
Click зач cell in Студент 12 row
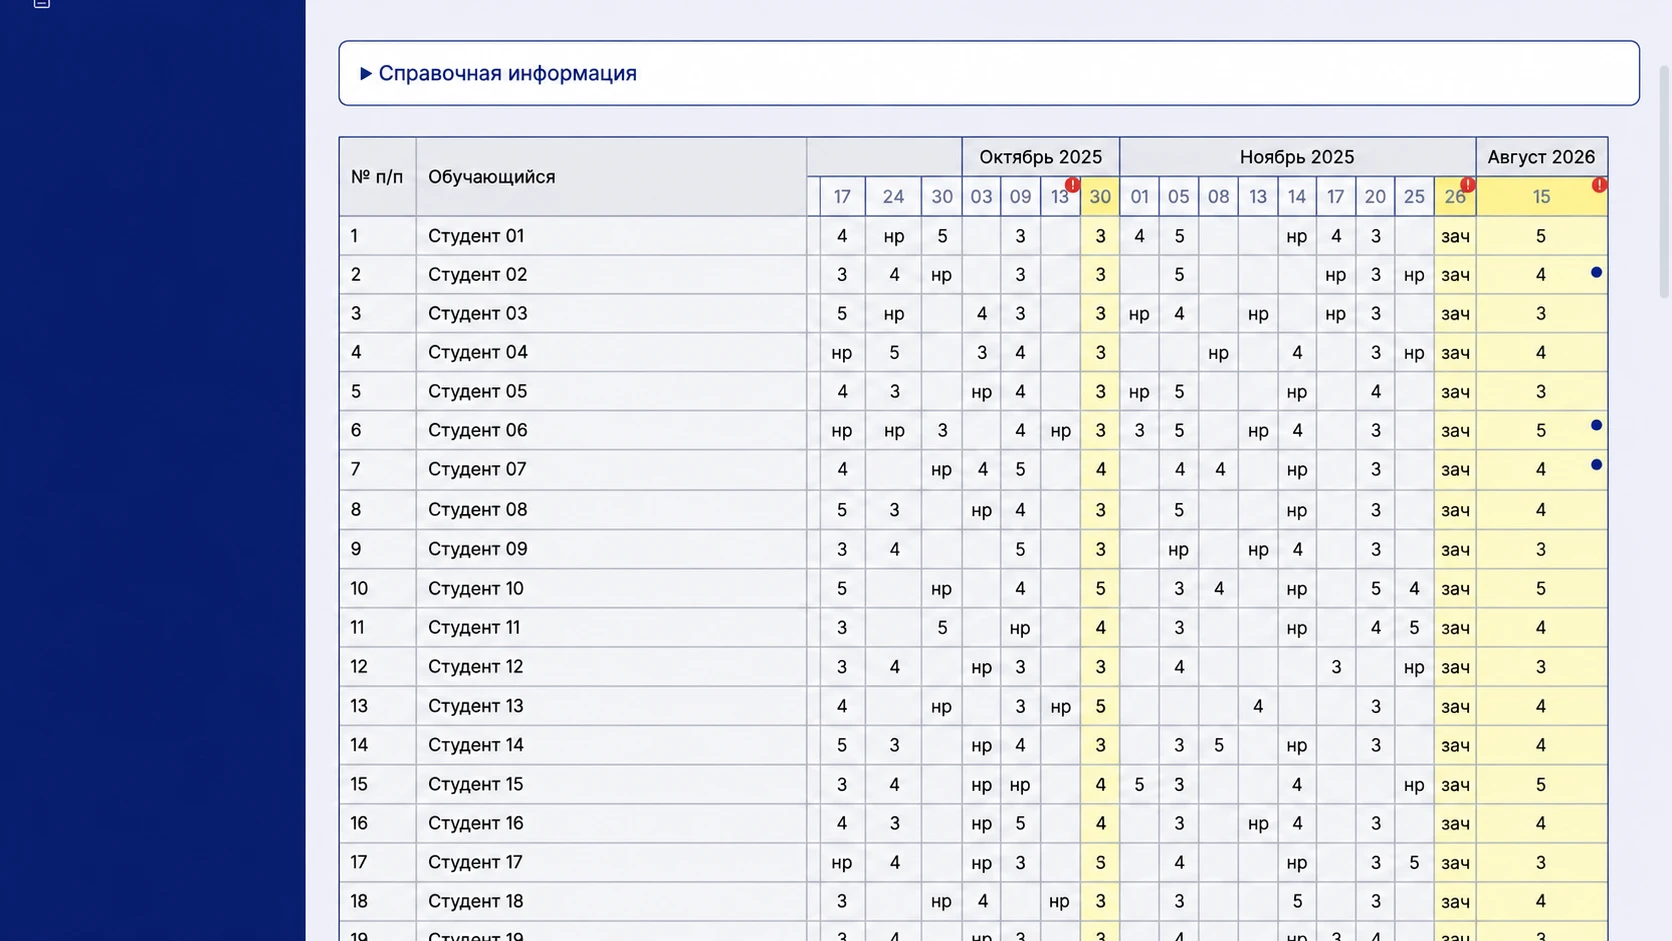click(1455, 667)
